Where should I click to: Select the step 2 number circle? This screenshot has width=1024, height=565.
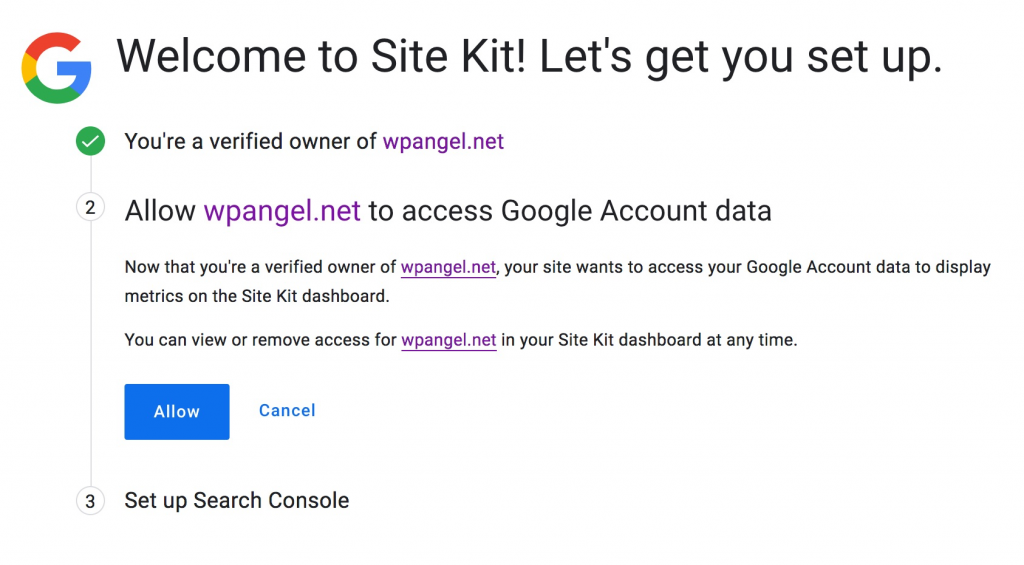point(90,208)
